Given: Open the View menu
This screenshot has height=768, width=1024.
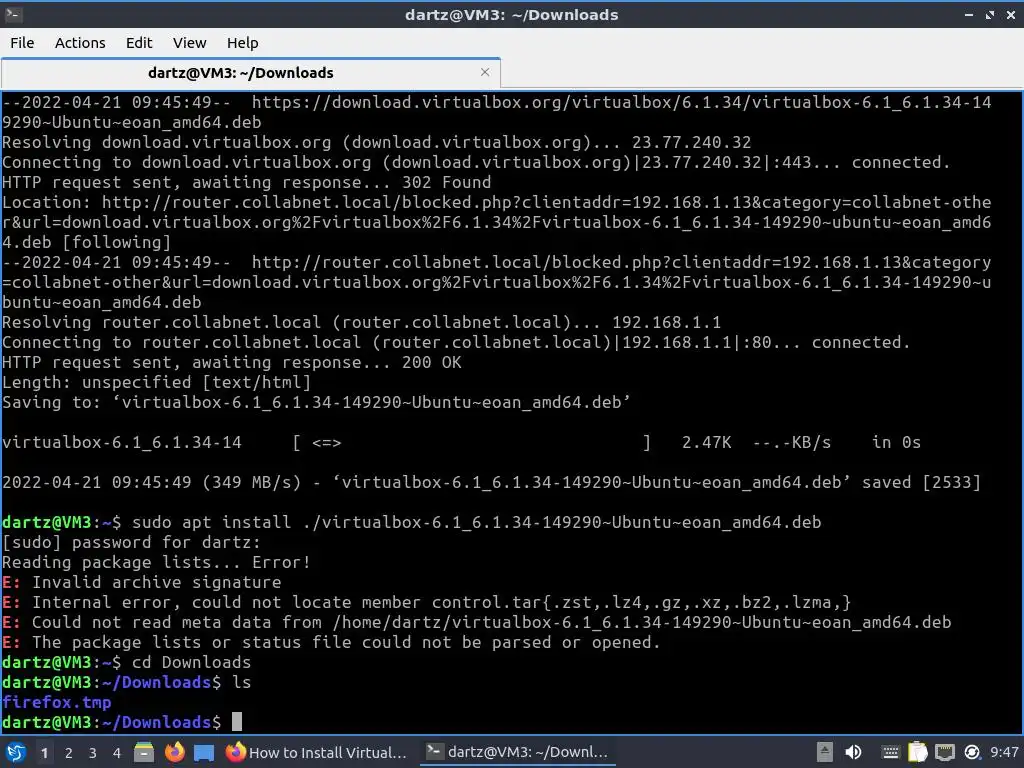Looking at the screenshot, I should coord(189,42).
